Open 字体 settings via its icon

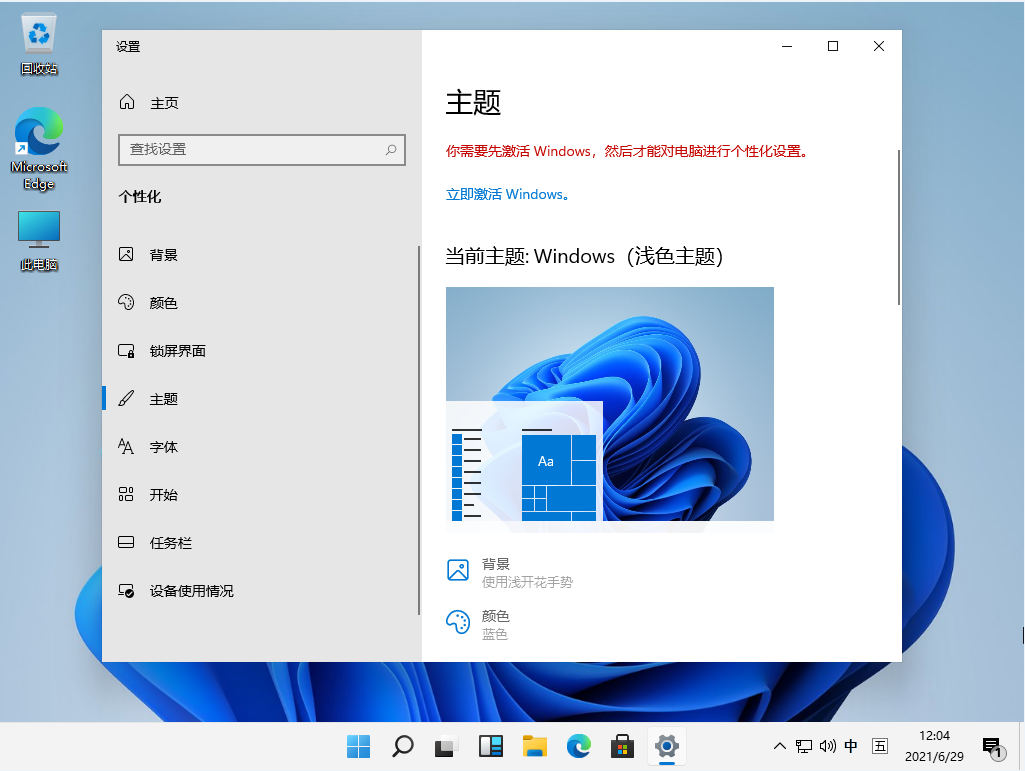click(127, 446)
